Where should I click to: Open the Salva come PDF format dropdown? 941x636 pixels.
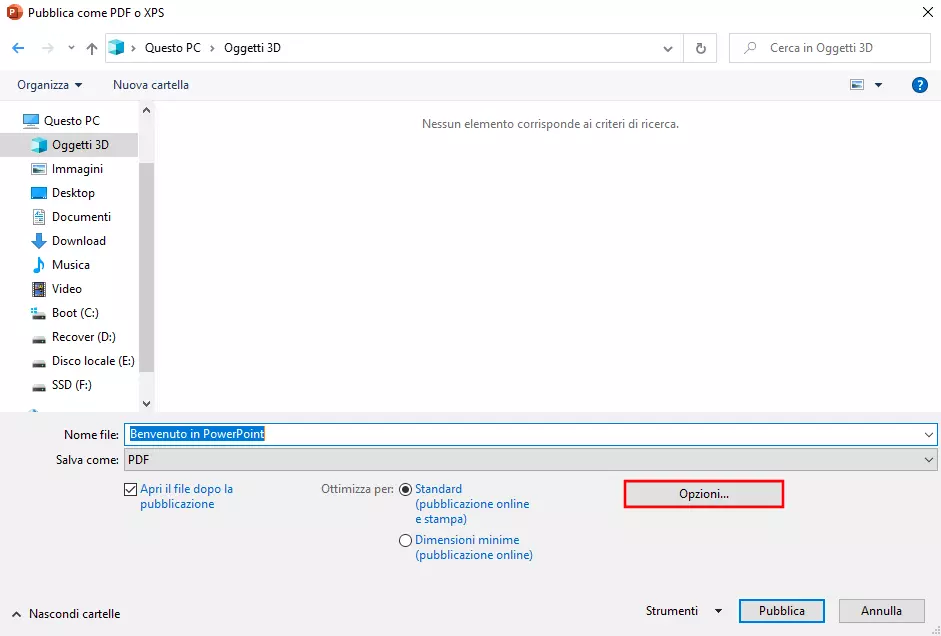[531, 460]
